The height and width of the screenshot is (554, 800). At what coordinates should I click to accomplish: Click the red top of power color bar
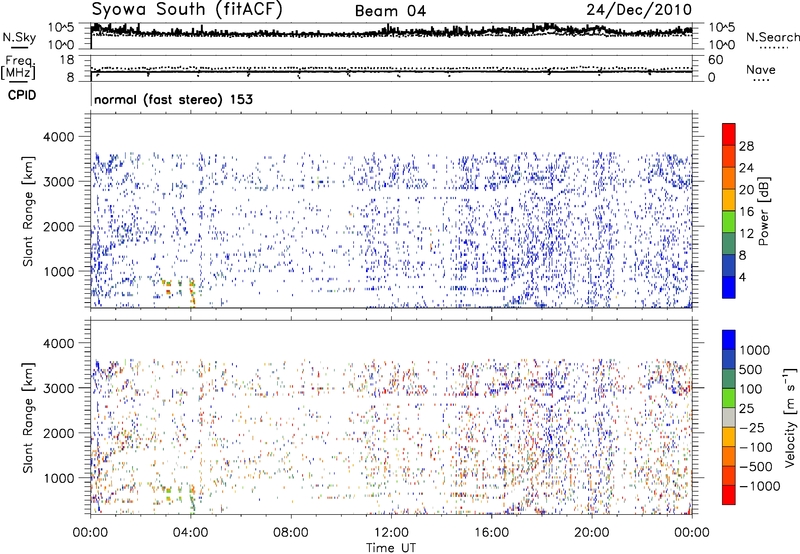[729, 134]
